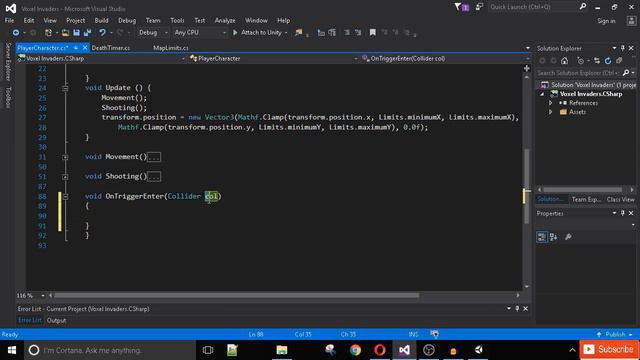Save the current file with the Save icon
640x360 pixels.
pyautogui.click(x=76, y=33)
